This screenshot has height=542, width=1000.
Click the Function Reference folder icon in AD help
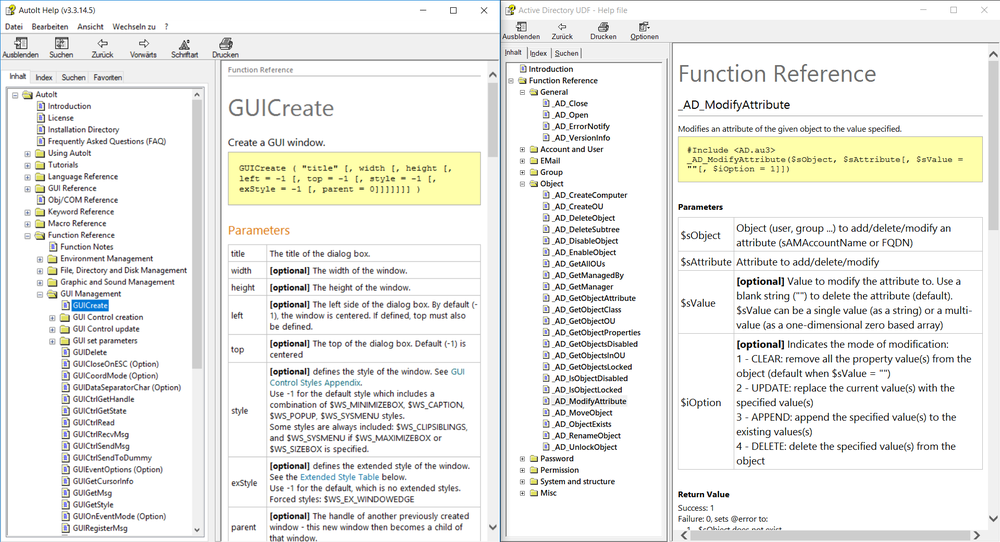click(x=522, y=81)
